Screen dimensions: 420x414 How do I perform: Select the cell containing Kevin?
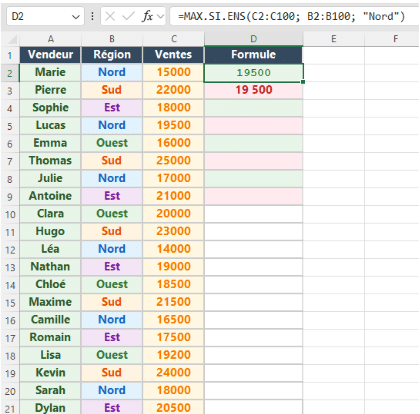point(50,373)
